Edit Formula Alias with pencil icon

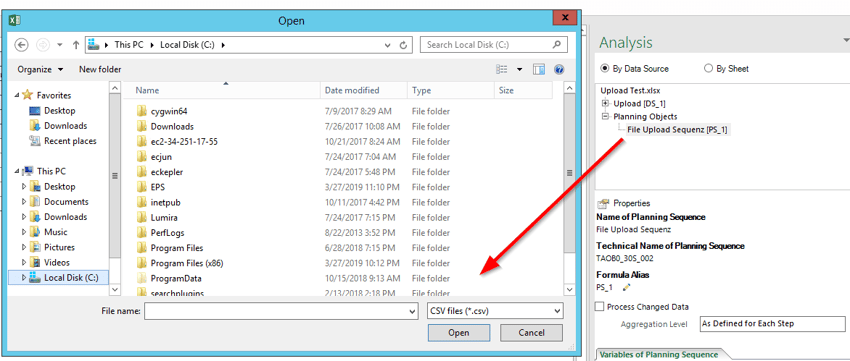627,287
